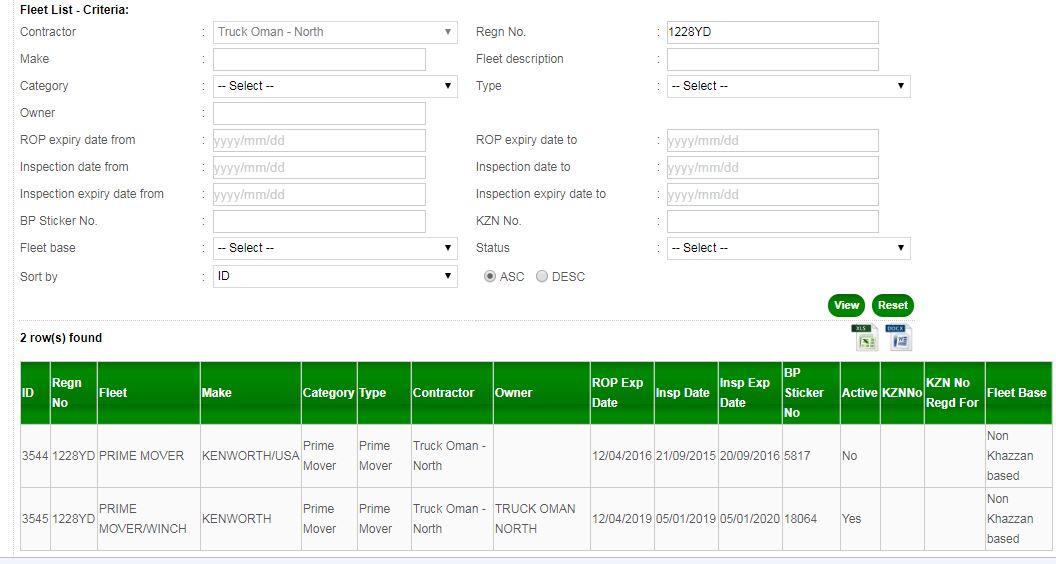Focus the Owner text field
The height and width of the screenshot is (564, 1056).
(319, 113)
